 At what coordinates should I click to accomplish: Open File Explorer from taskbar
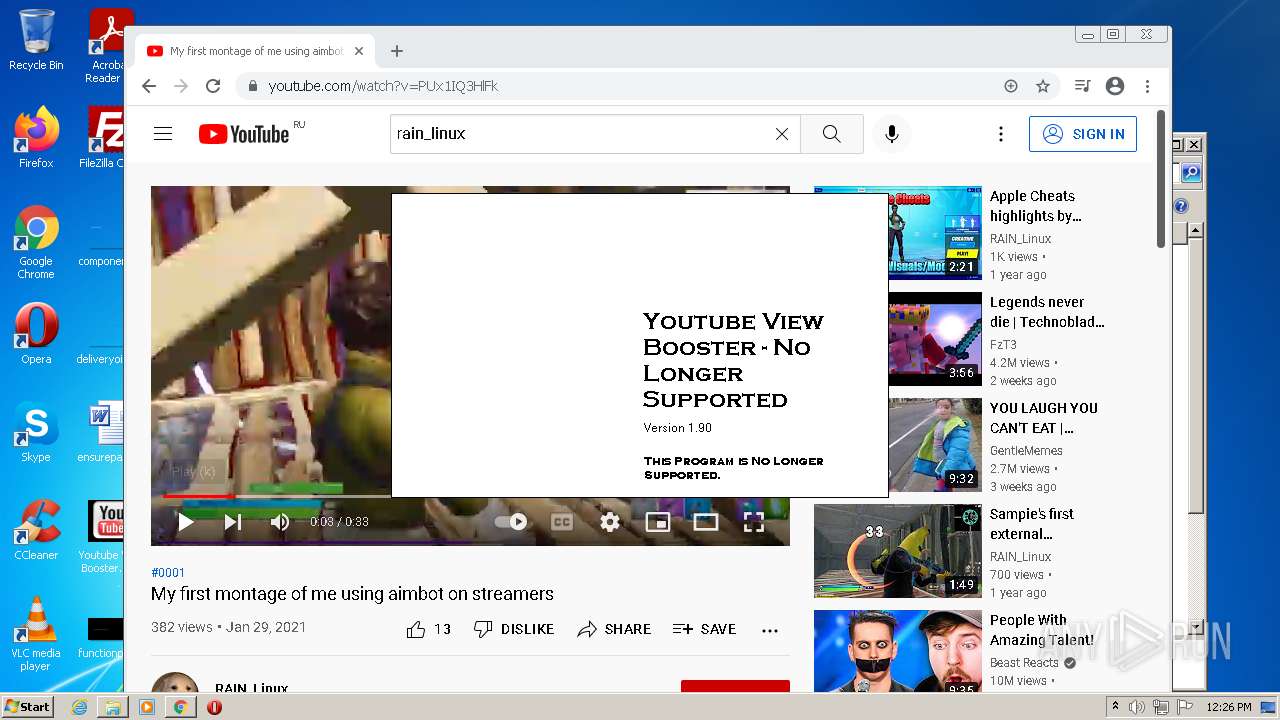click(x=113, y=707)
